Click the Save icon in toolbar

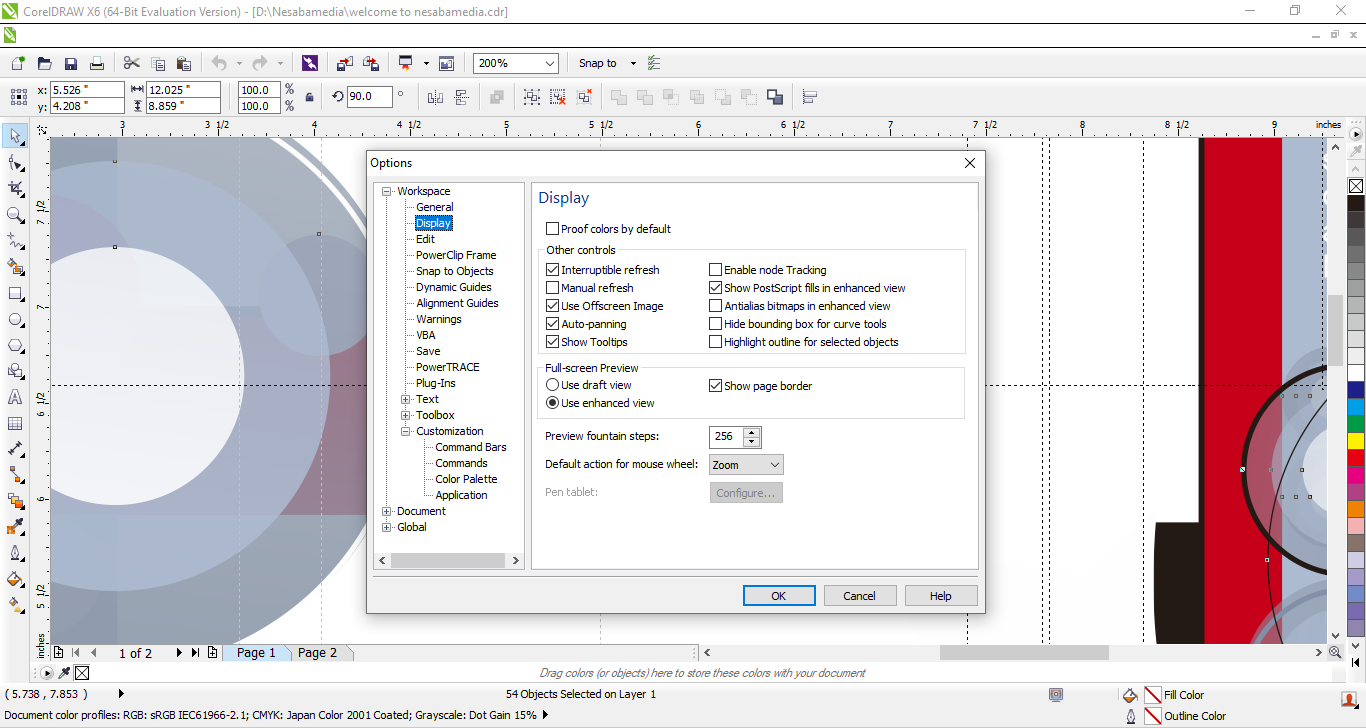71,63
